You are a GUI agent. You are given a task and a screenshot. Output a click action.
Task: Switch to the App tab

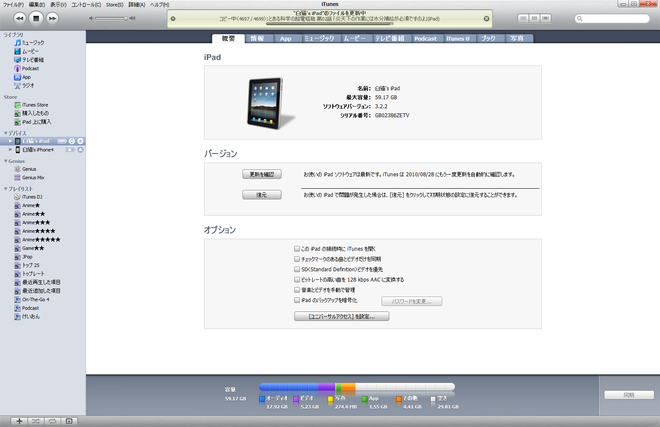pos(285,38)
